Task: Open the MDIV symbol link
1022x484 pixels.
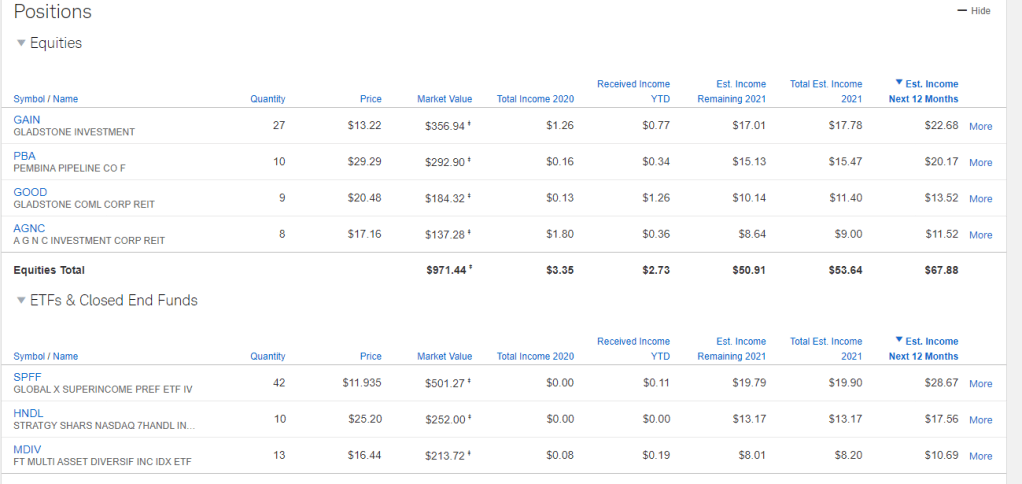Action: click(27, 449)
